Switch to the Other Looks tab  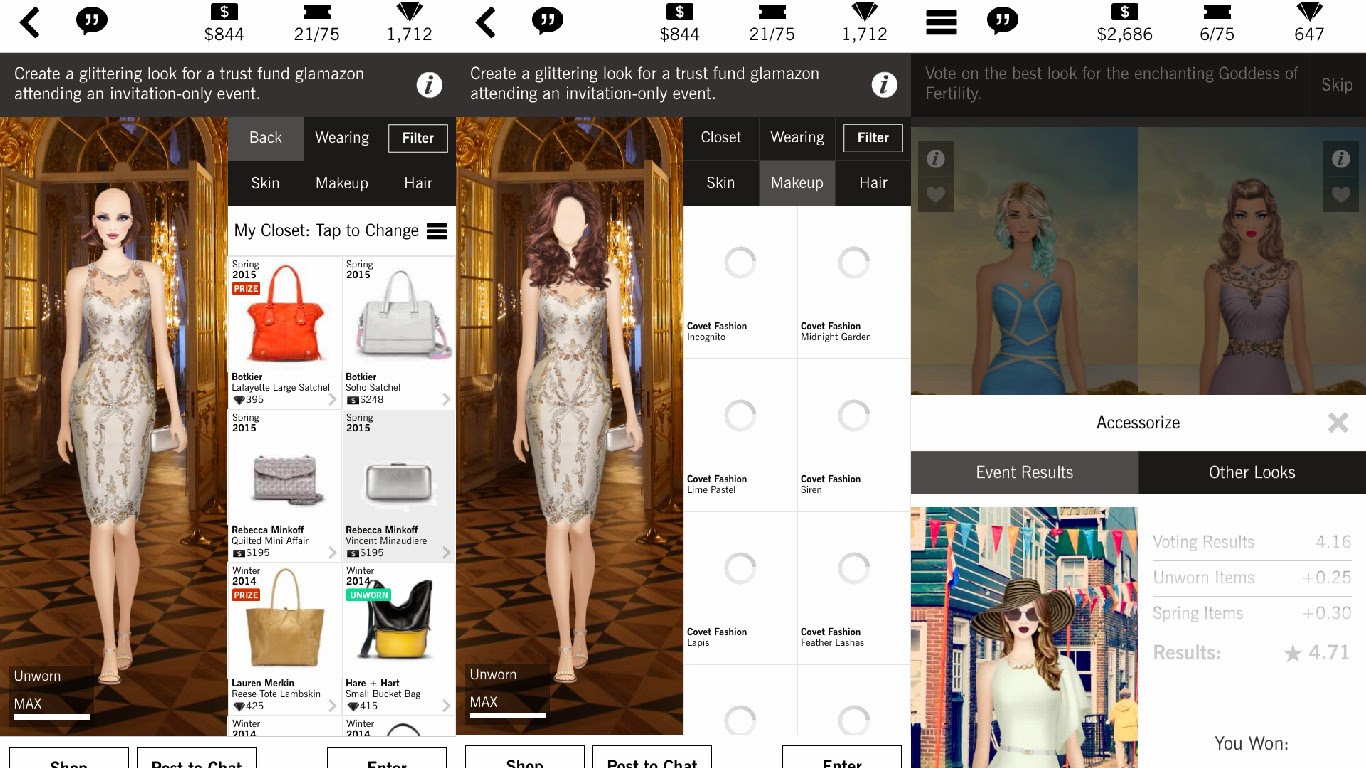click(1252, 472)
